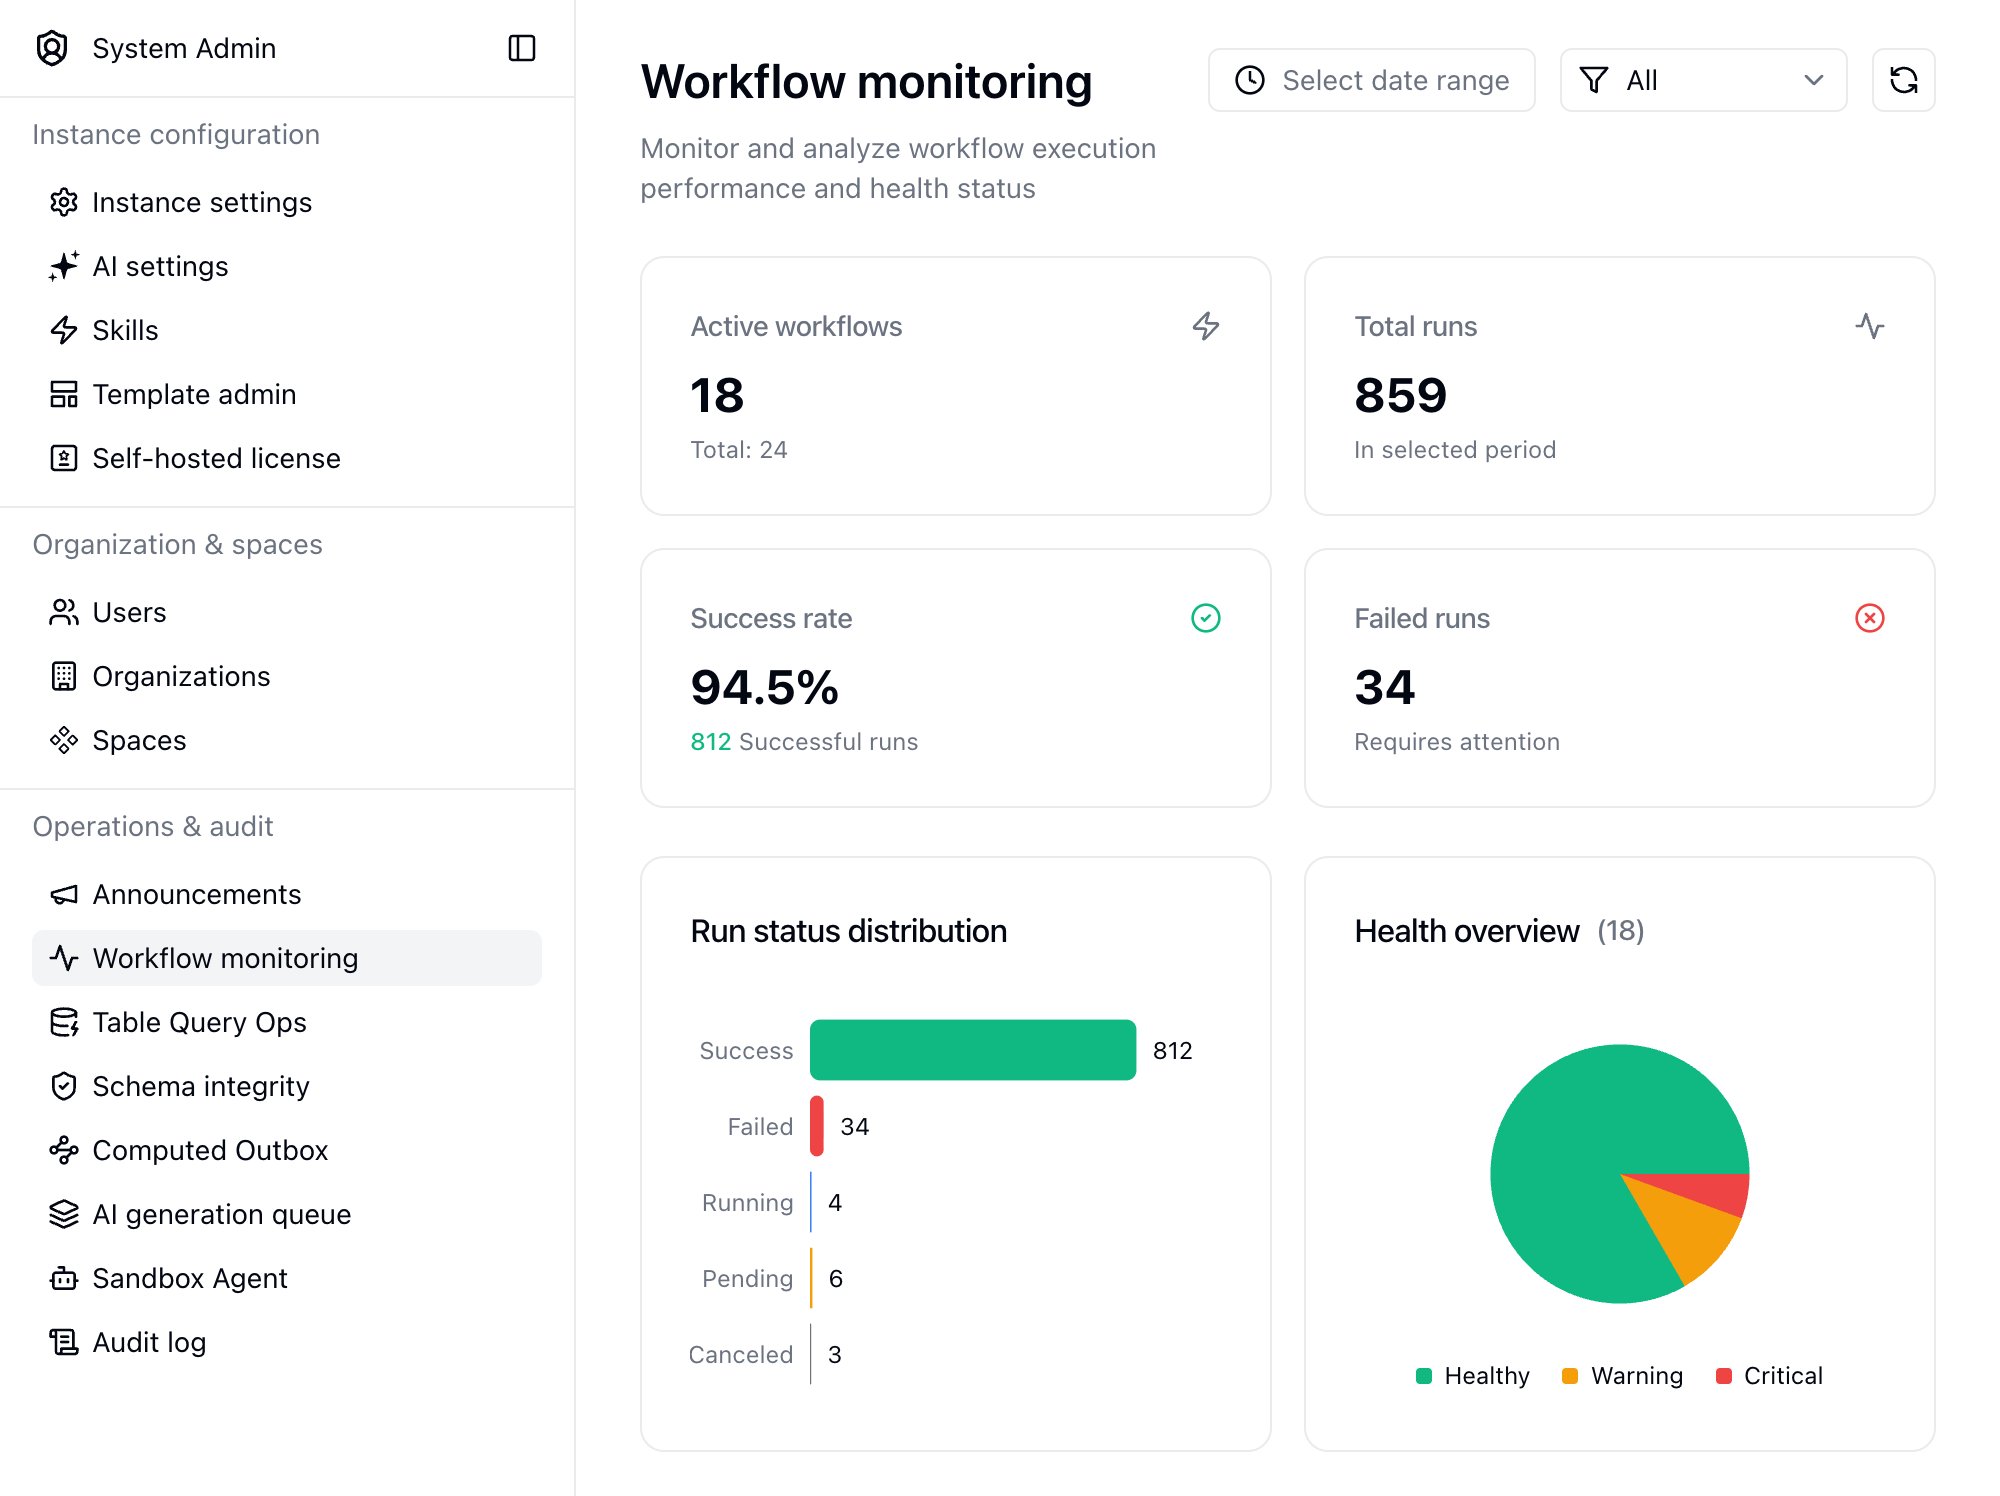This screenshot has height=1496, width=2000.
Task: Click the Skills lightning icon in sidebar
Action: point(64,330)
